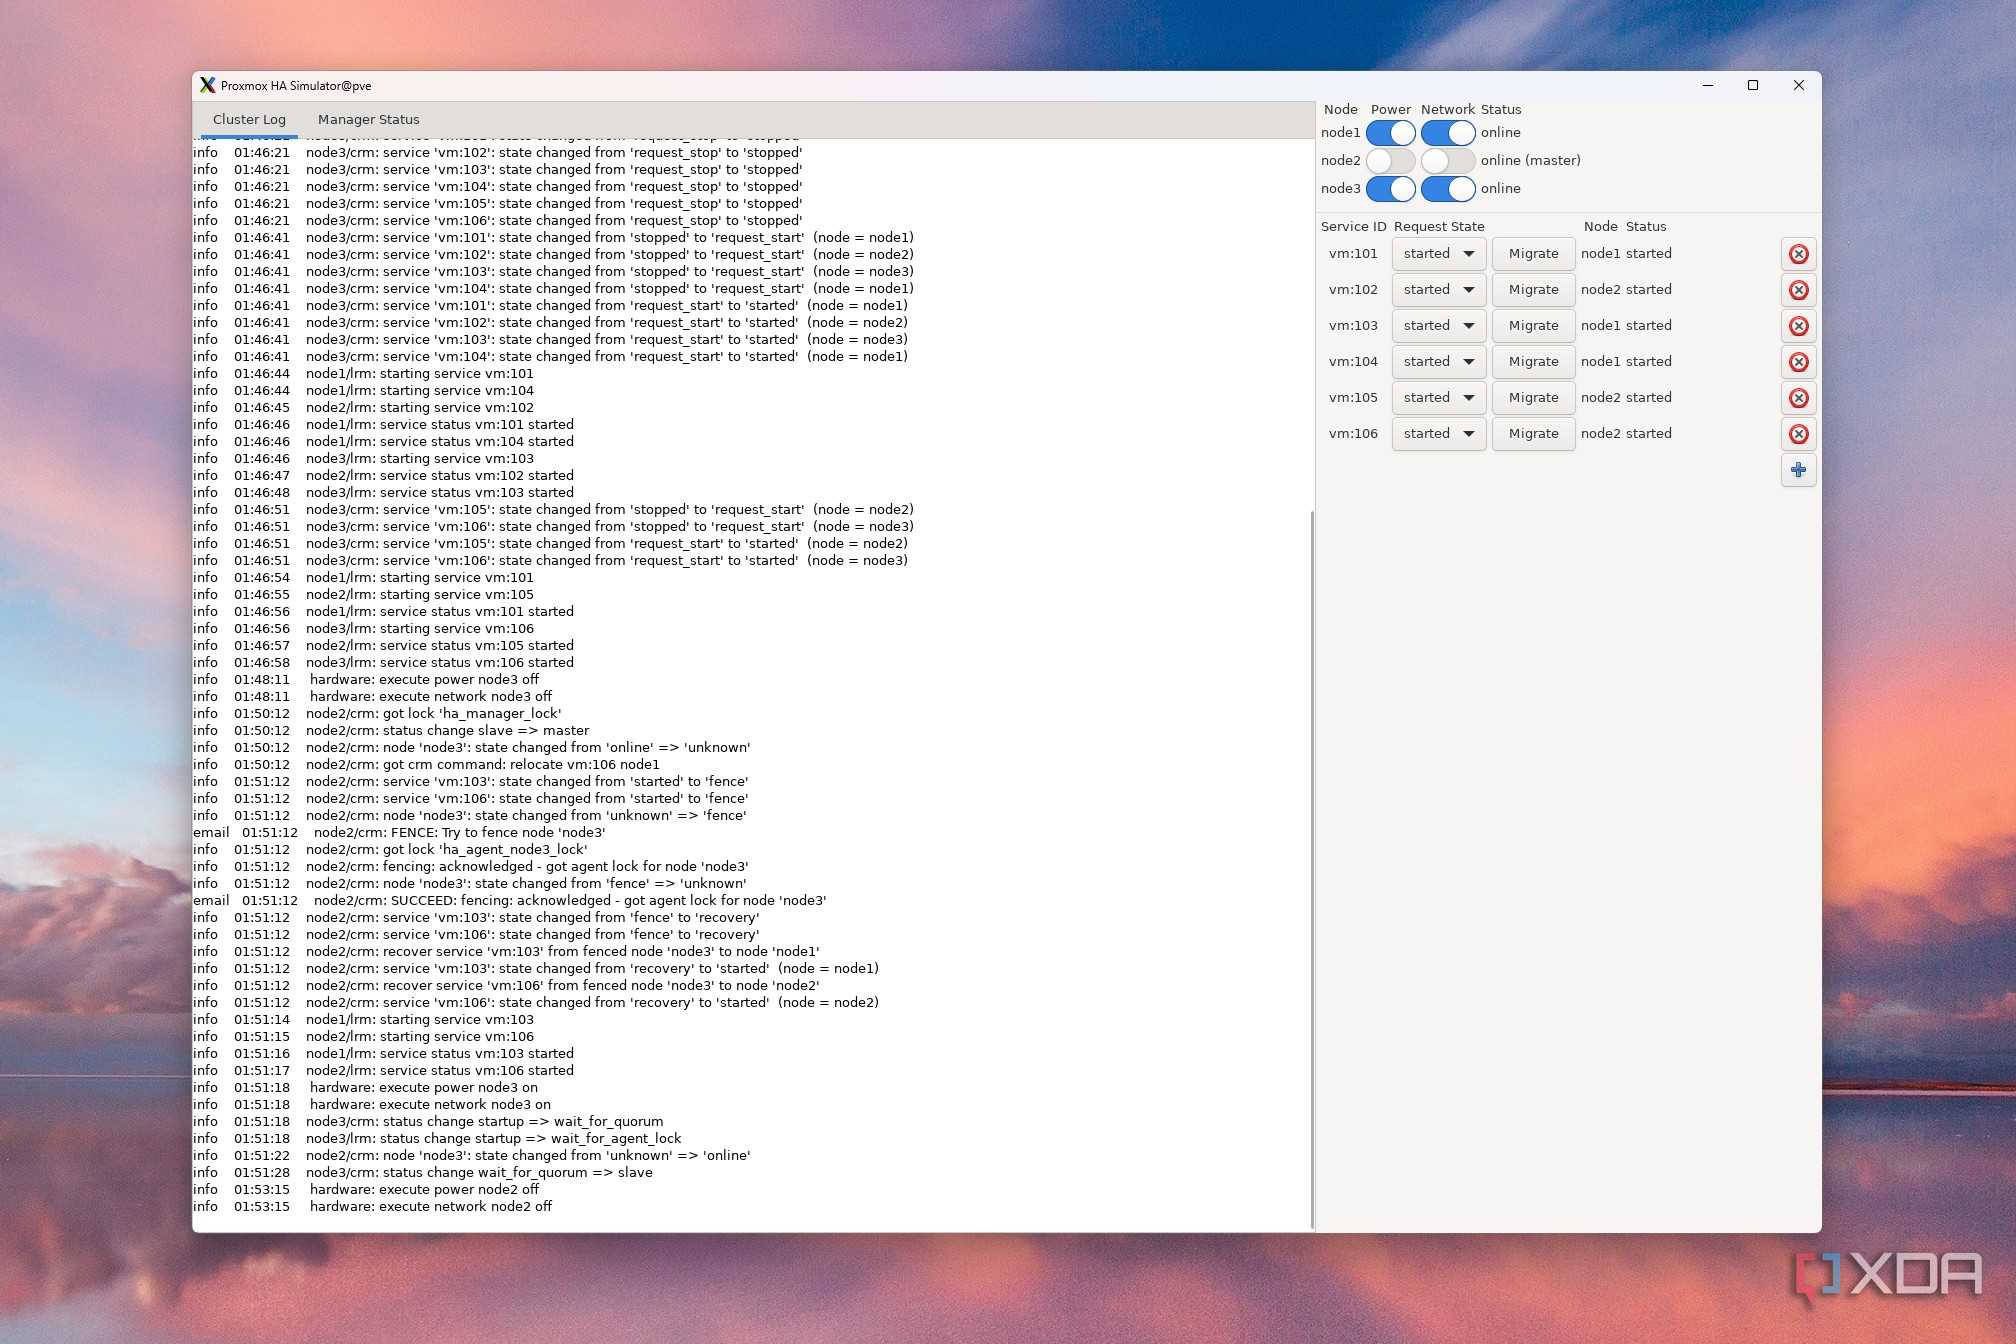The height and width of the screenshot is (1344, 2016).
Task: Minimize the Proxmox HA Simulator window
Action: click(1708, 86)
